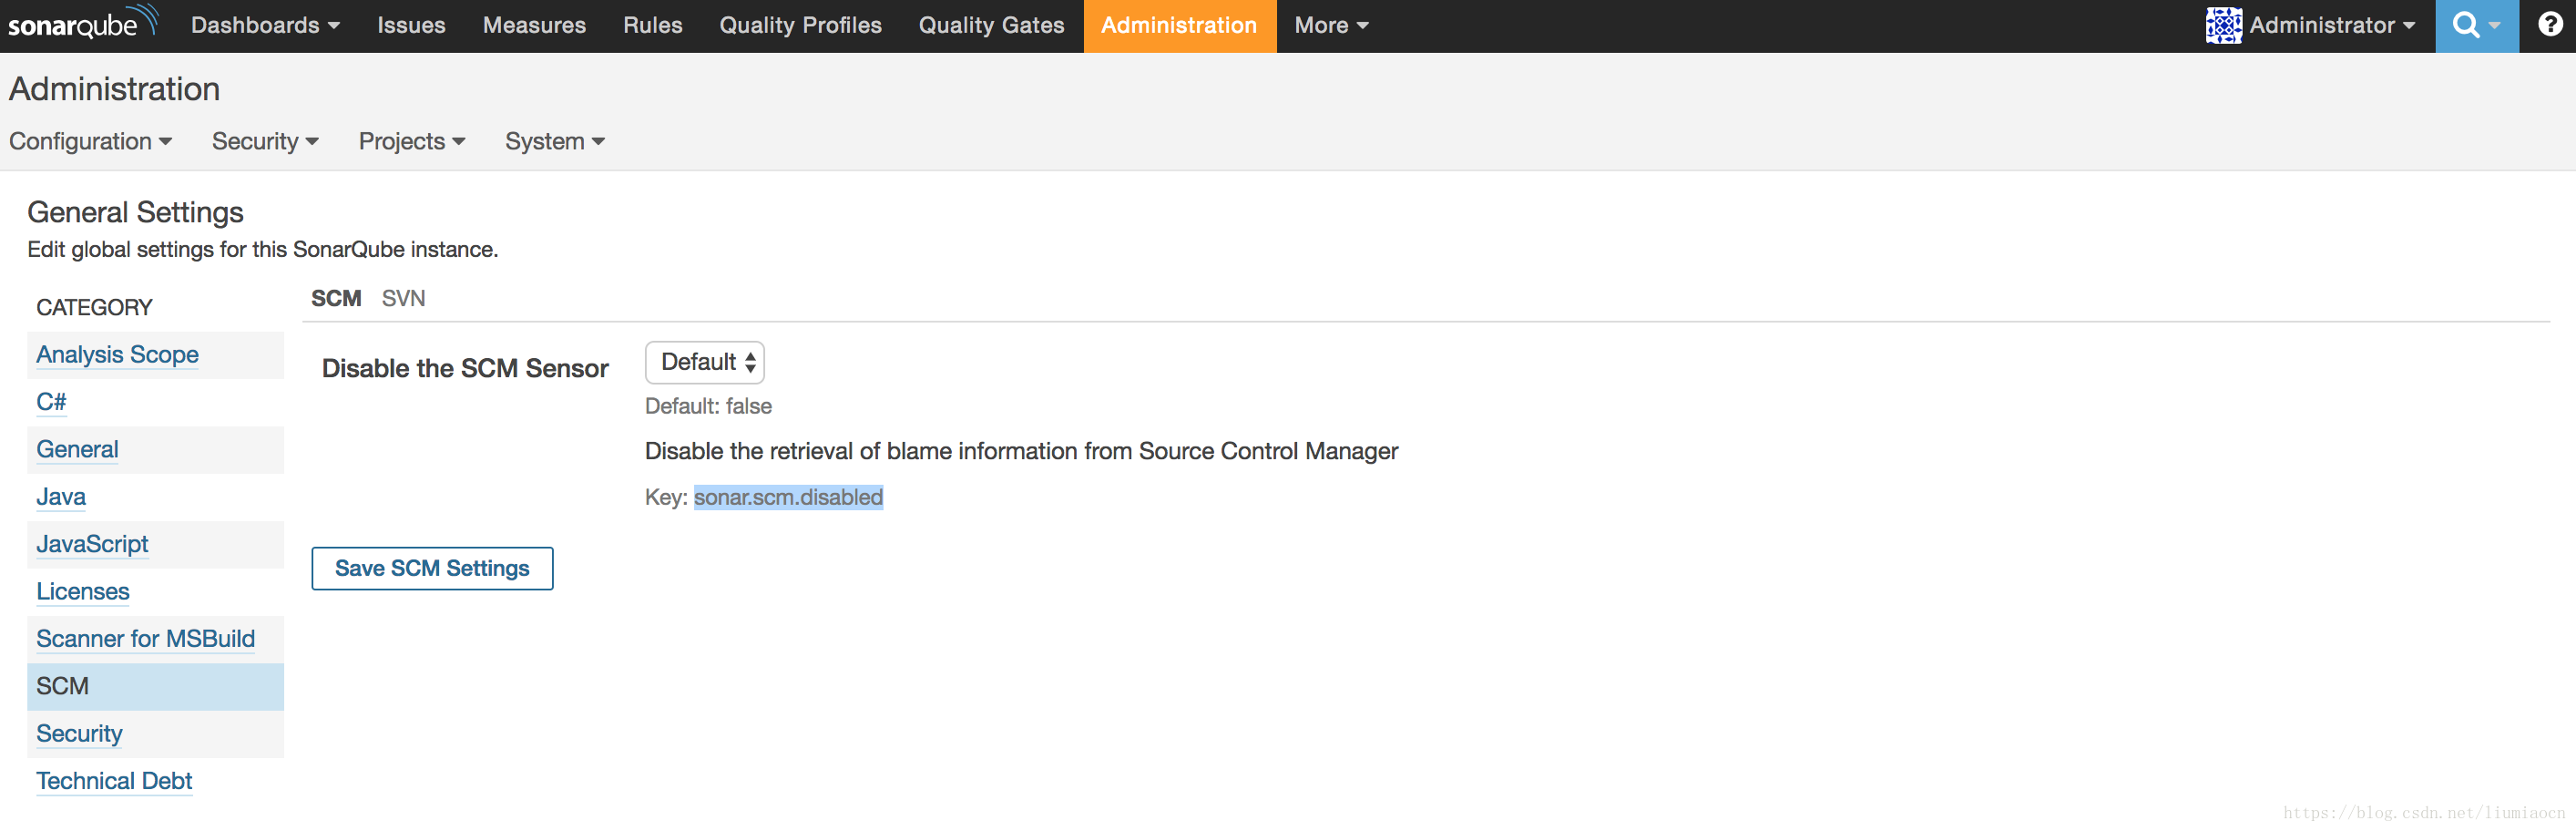Click the highlighted key sonar.scm.disabled
The width and height of the screenshot is (2576, 831).
tap(788, 497)
